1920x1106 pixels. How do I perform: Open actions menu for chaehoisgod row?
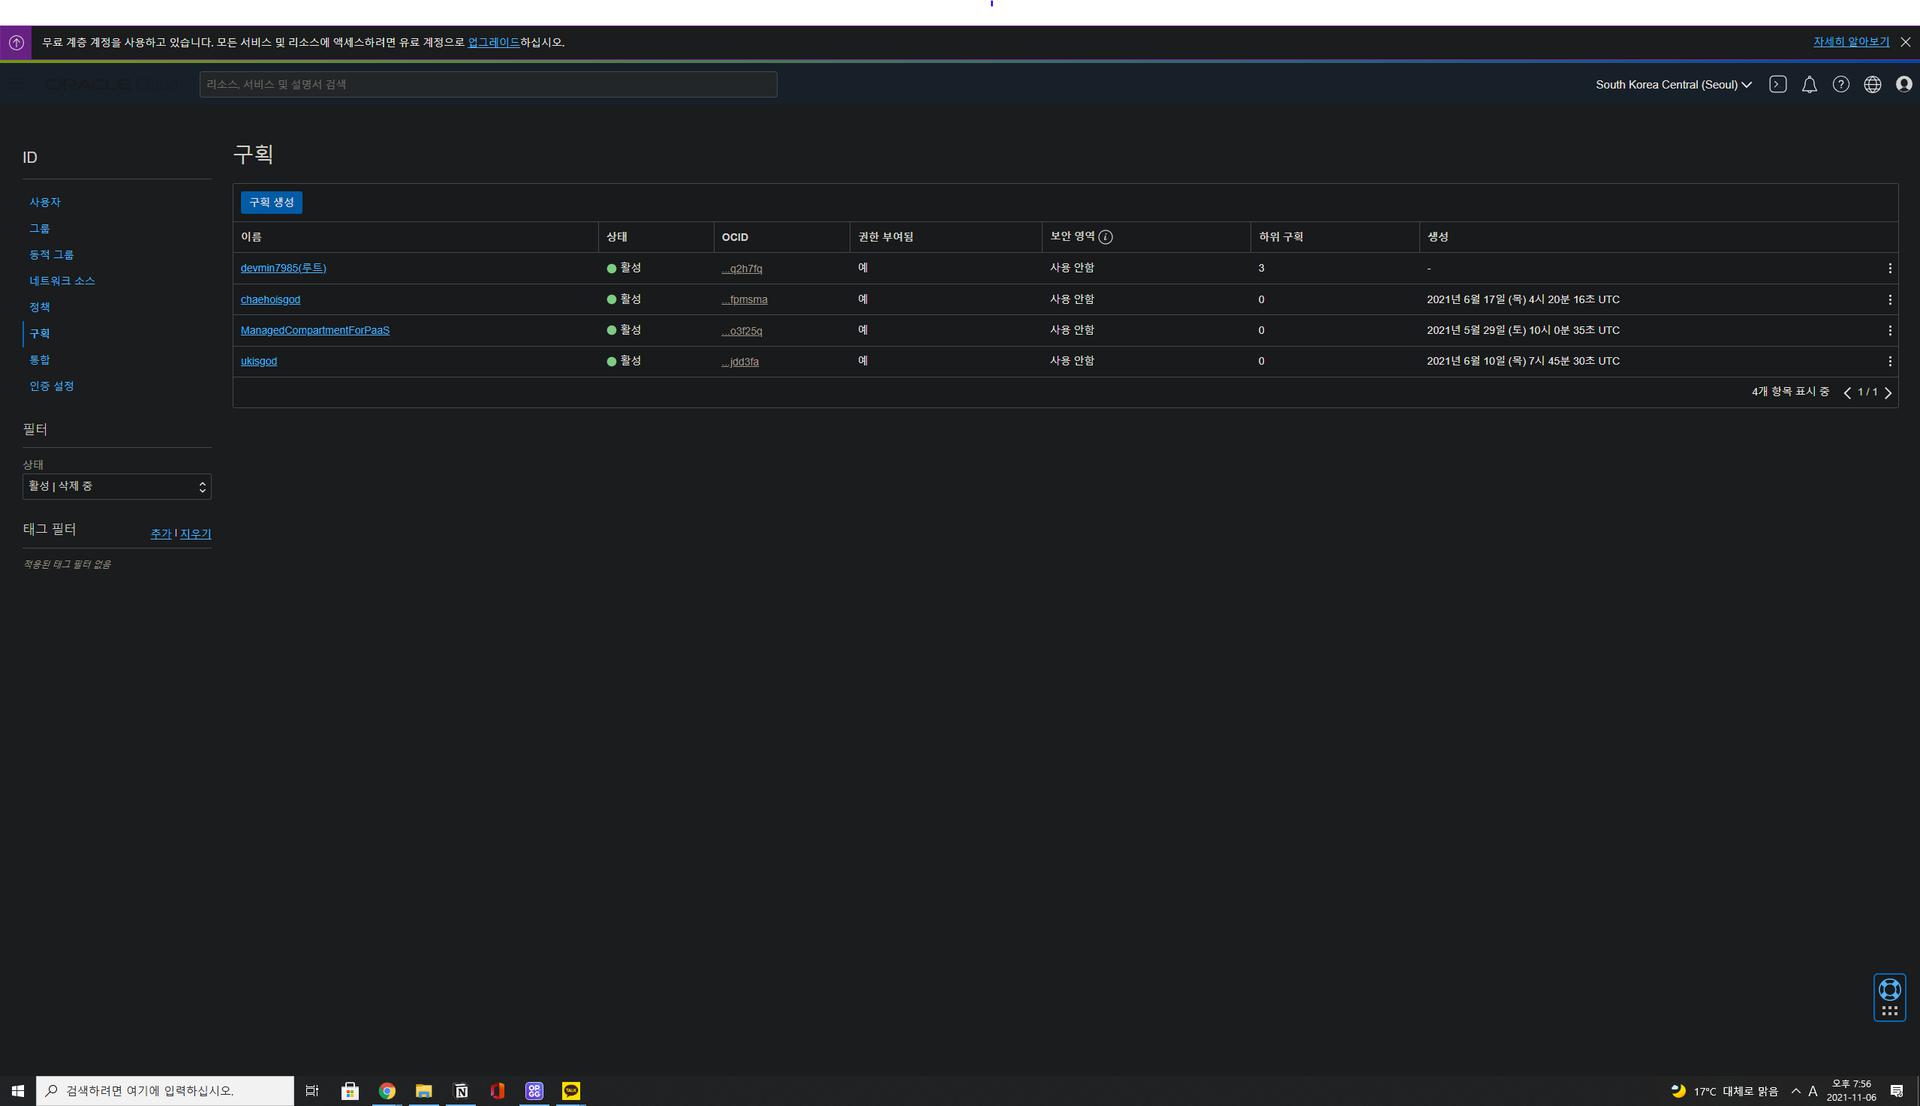pos(1889,300)
